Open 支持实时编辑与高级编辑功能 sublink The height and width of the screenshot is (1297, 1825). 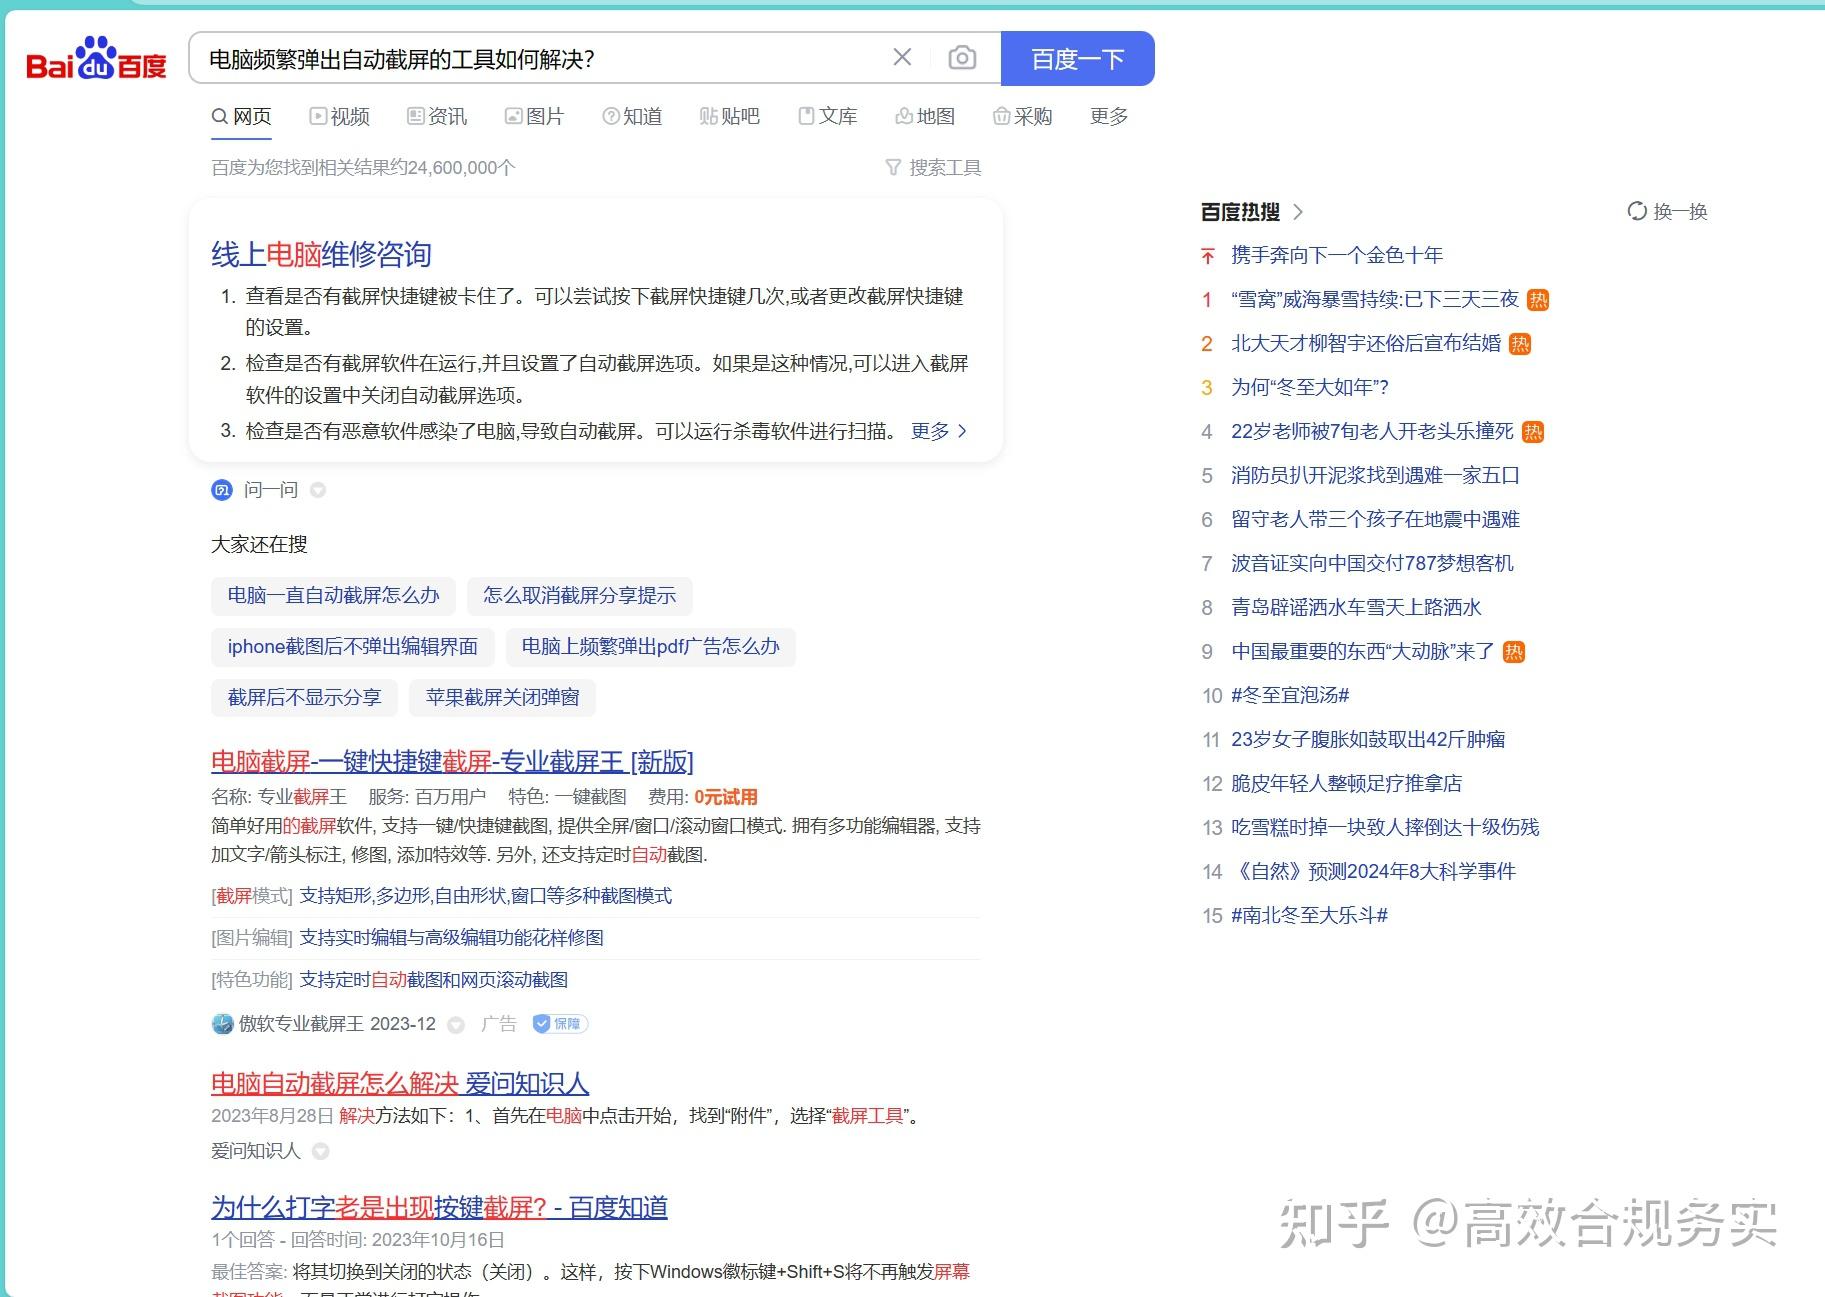click(x=451, y=938)
